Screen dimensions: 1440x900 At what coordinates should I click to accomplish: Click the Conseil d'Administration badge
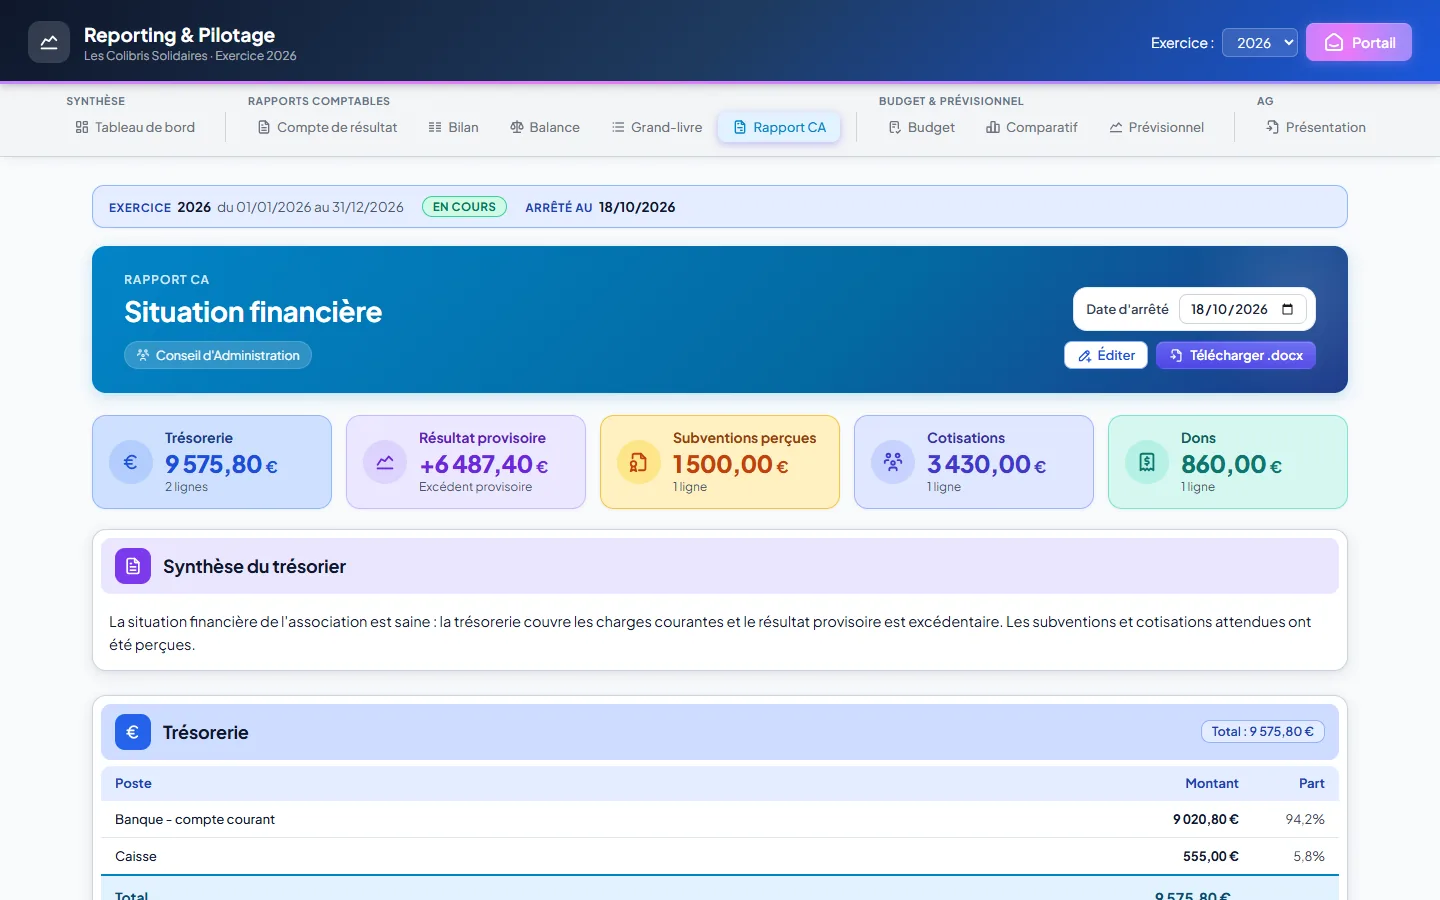(218, 355)
